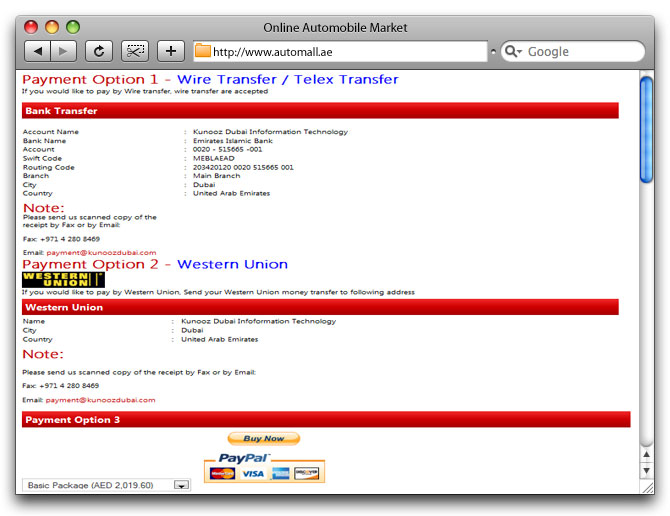
Task: Click the Fax number under Western Union note
Action: [69, 385]
